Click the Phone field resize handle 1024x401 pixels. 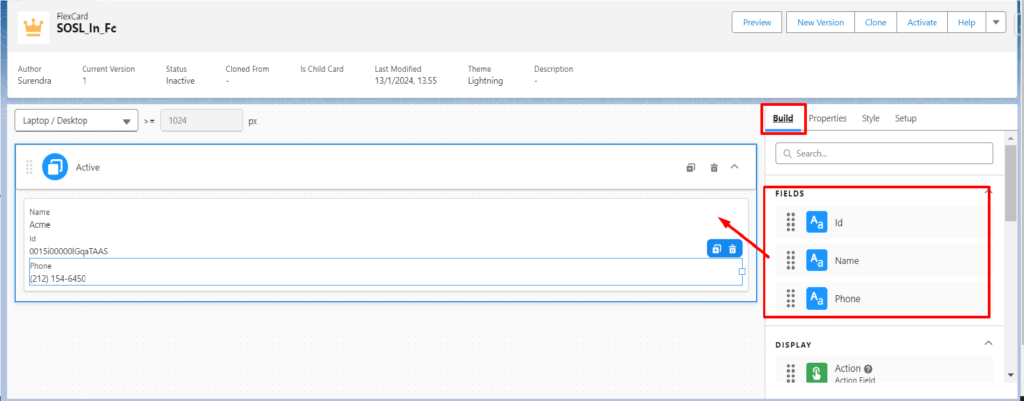(742, 271)
